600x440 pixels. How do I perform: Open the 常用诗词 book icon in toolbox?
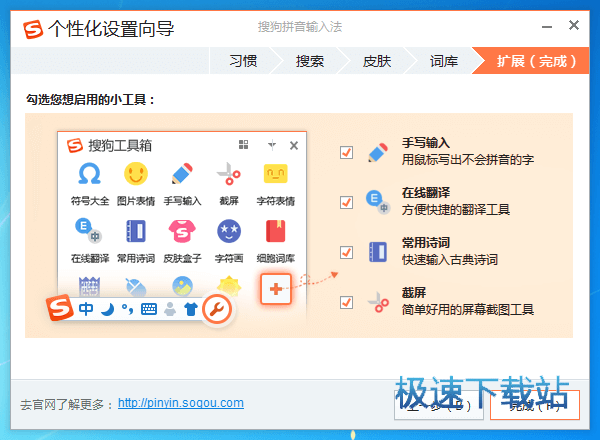point(136,231)
